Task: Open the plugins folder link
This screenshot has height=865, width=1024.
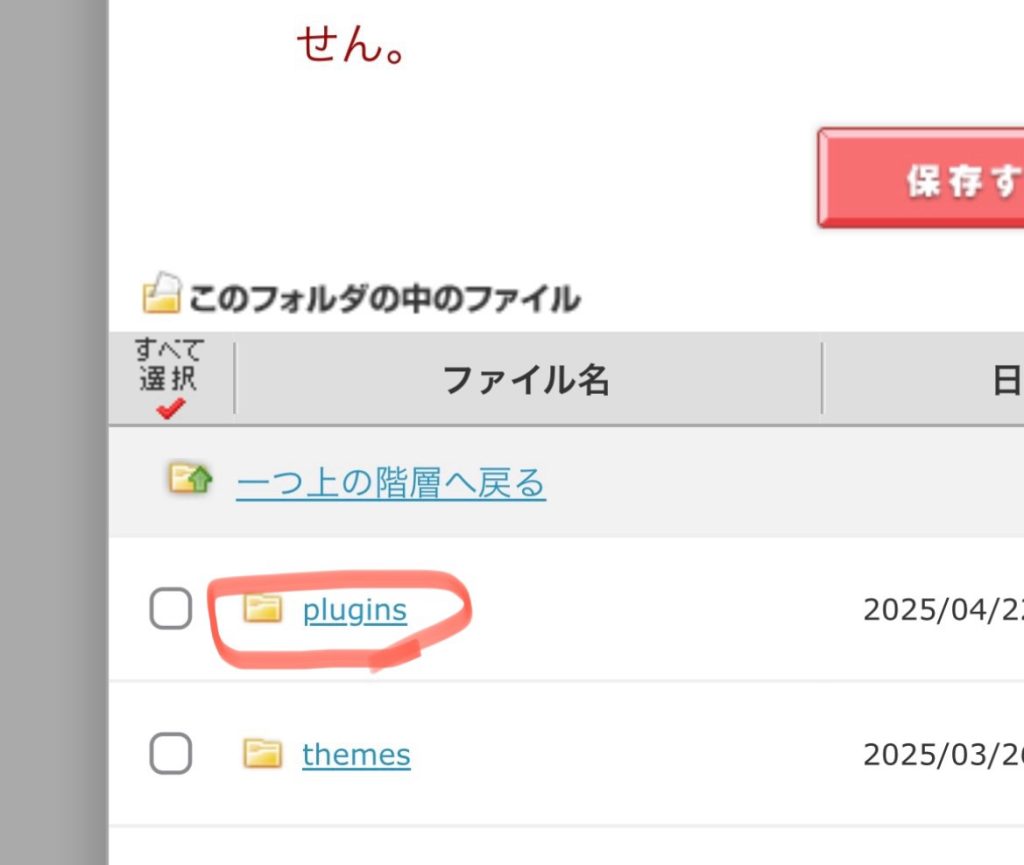Action: (355, 610)
